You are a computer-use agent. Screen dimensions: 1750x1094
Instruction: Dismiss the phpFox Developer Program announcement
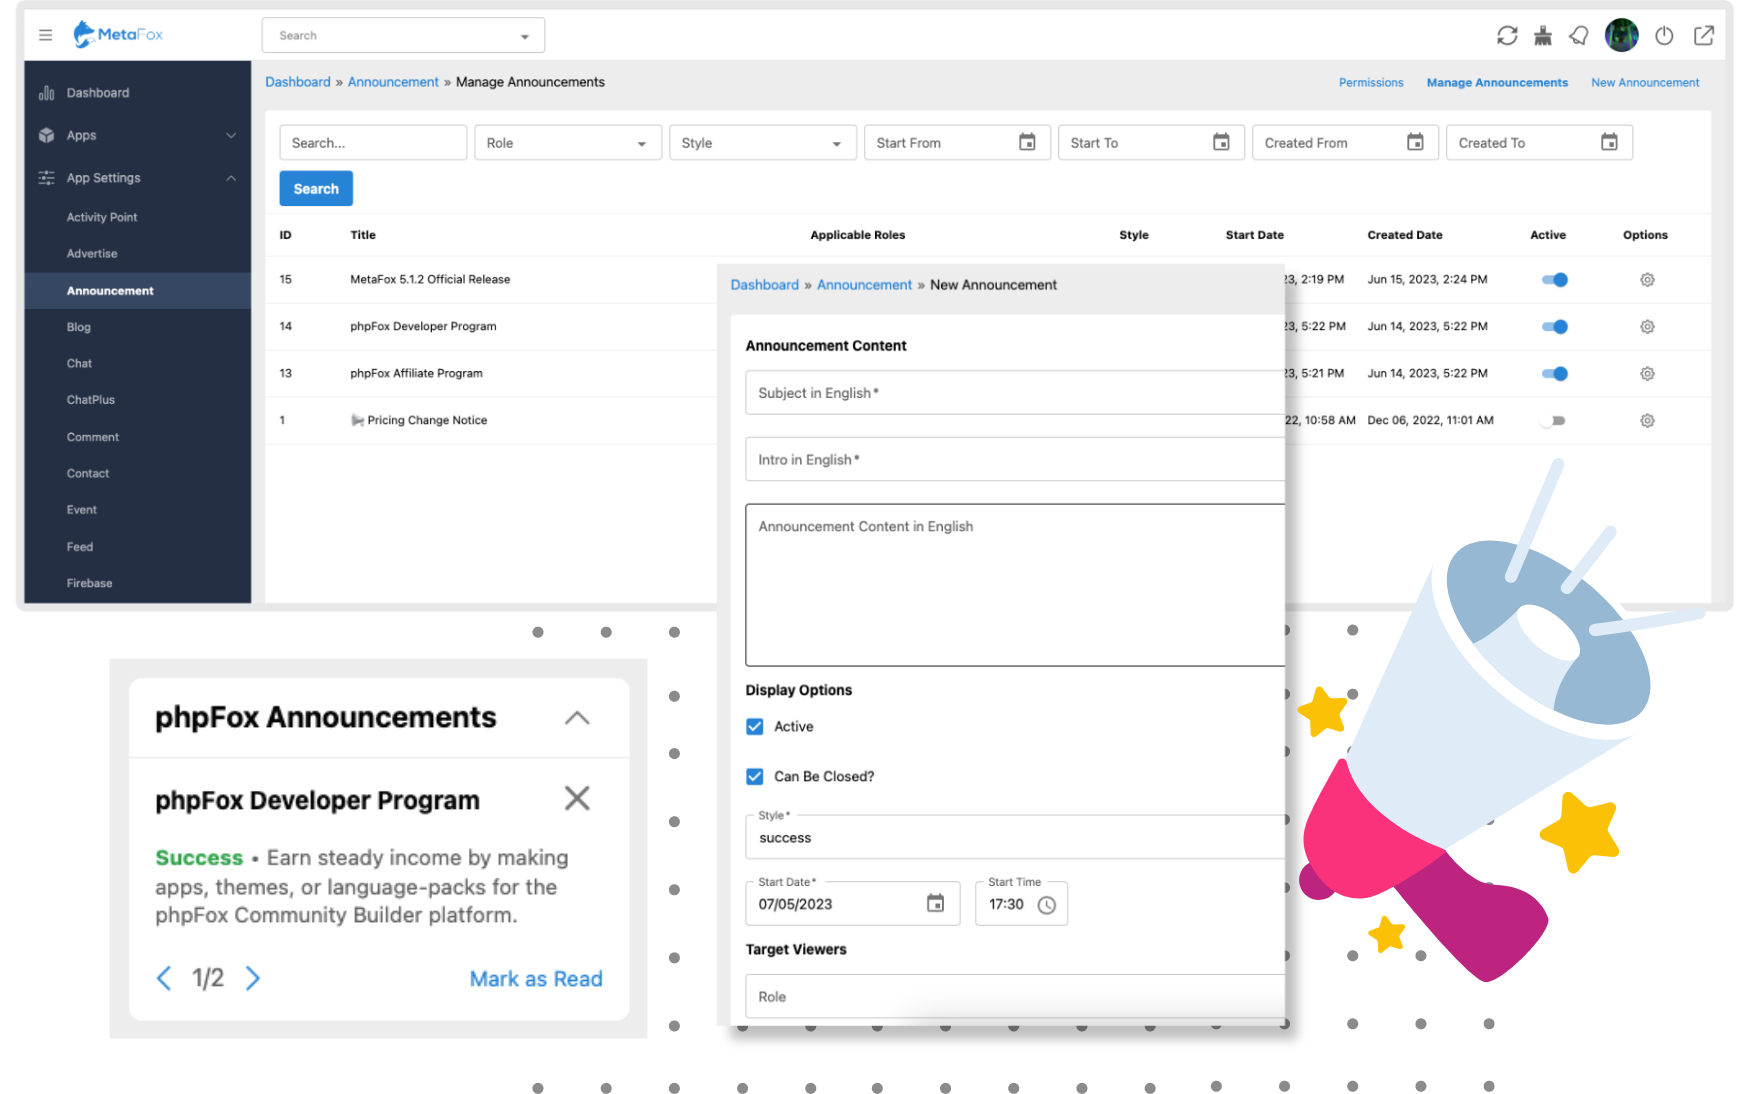(x=577, y=798)
